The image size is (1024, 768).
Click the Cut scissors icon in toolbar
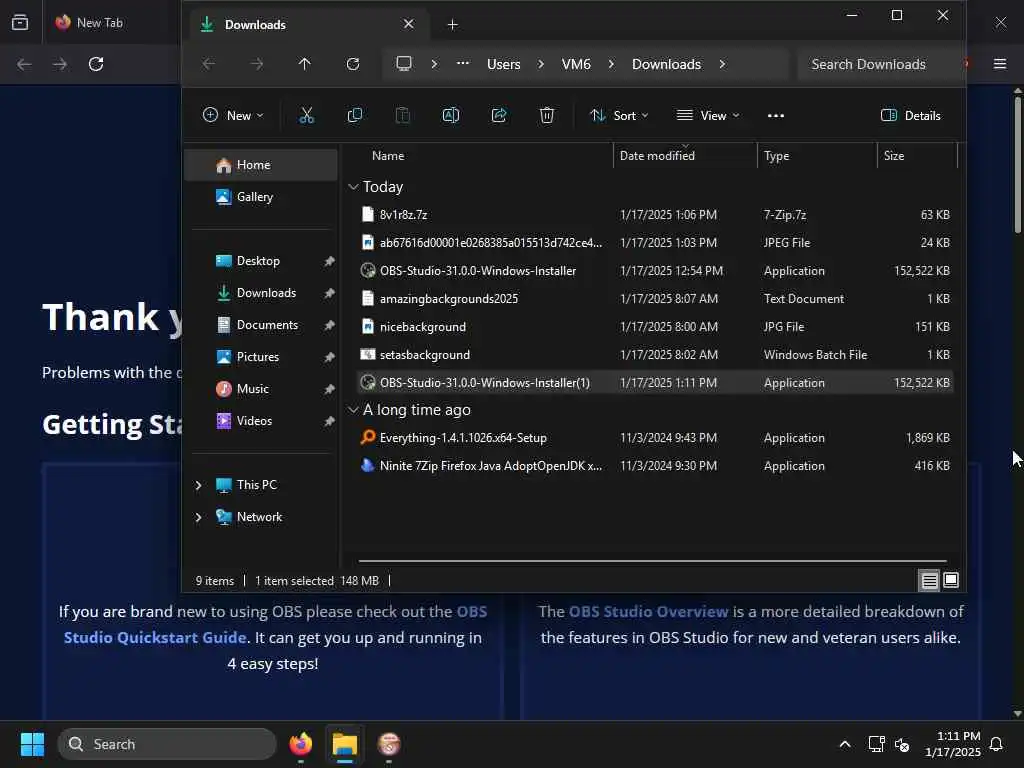[x=306, y=116]
